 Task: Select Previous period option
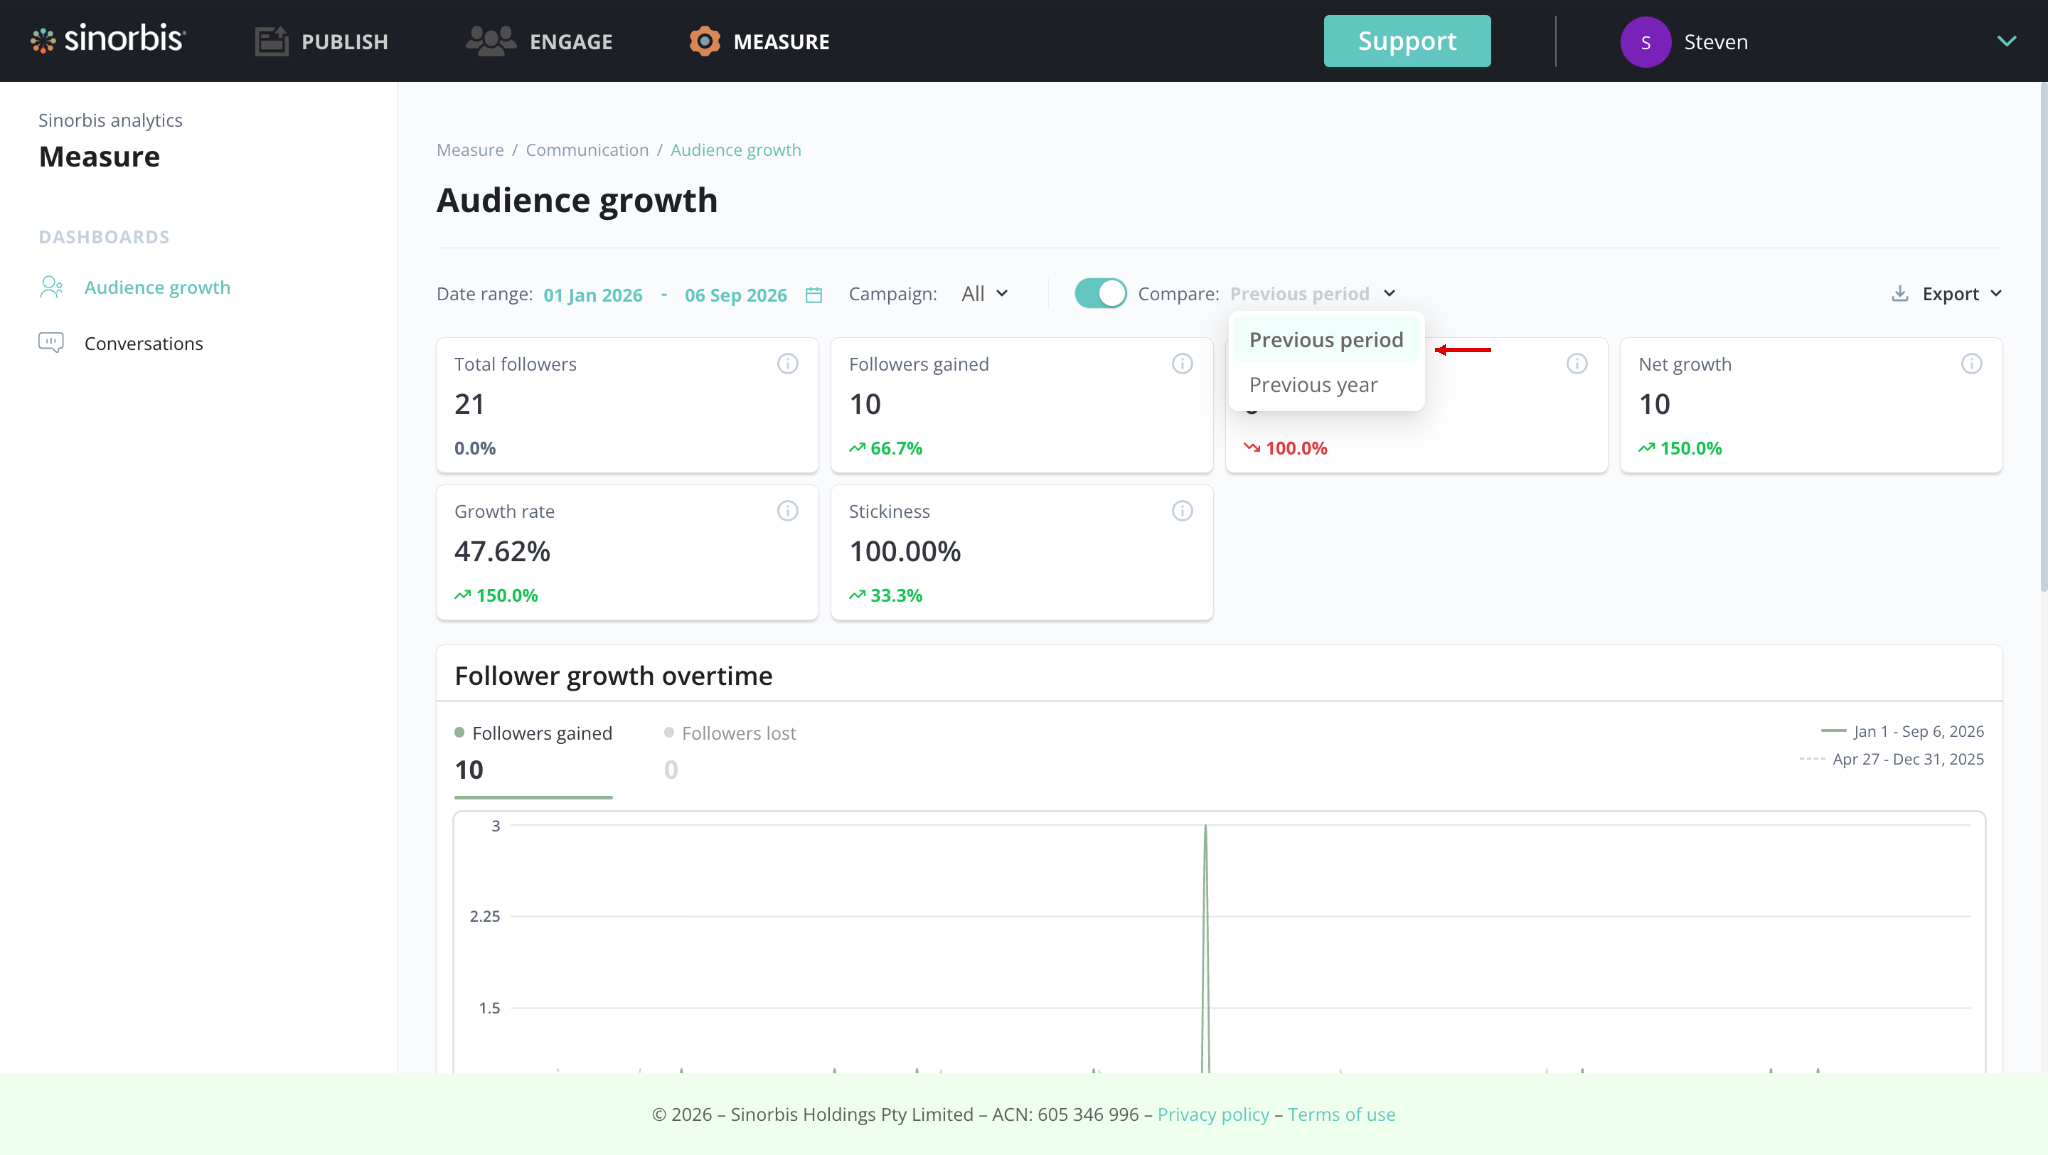click(x=1326, y=340)
